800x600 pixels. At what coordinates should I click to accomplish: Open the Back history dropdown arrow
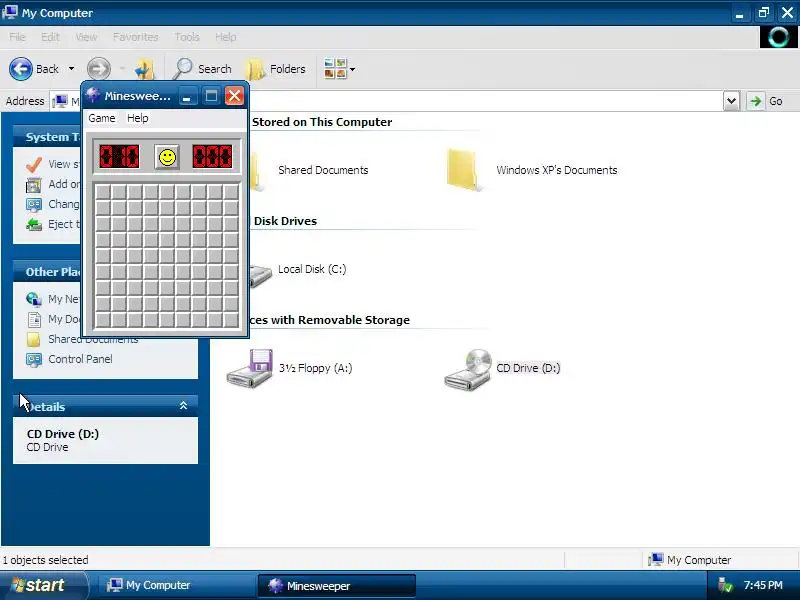(71, 68)
